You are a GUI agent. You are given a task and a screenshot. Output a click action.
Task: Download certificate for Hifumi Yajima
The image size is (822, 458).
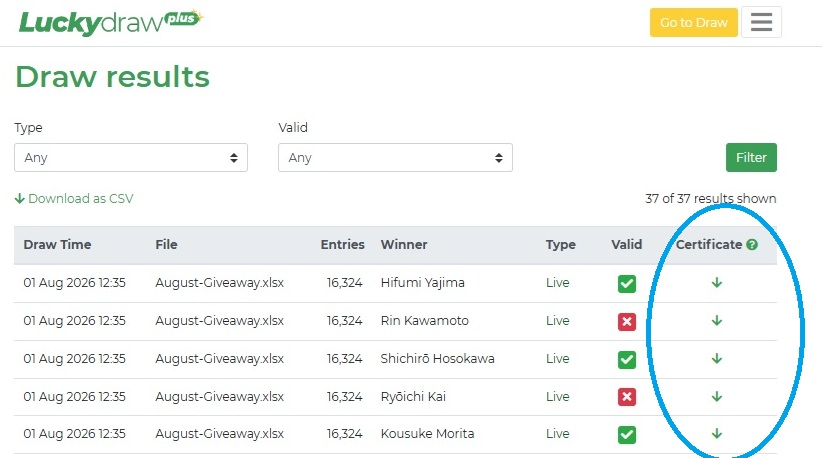[717, 283]
